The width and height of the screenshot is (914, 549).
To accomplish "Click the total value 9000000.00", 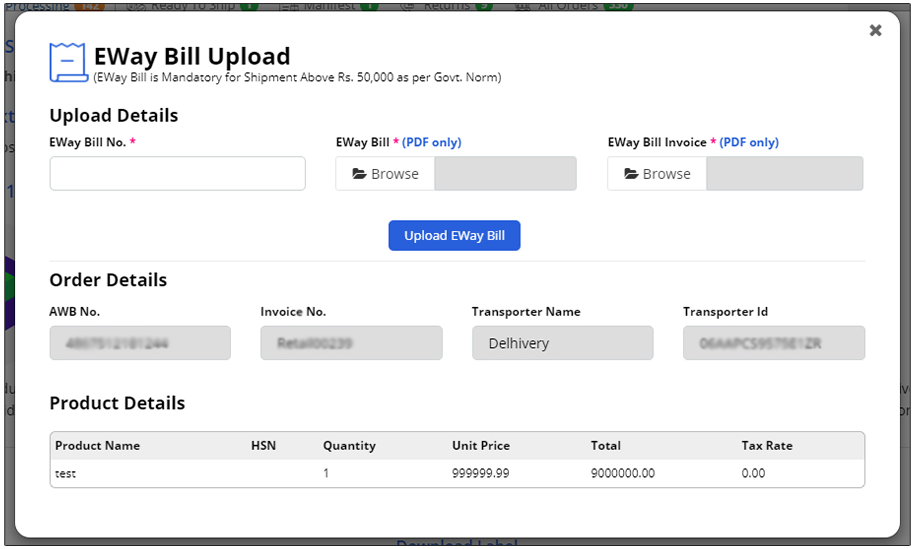I will coord(623,473).
